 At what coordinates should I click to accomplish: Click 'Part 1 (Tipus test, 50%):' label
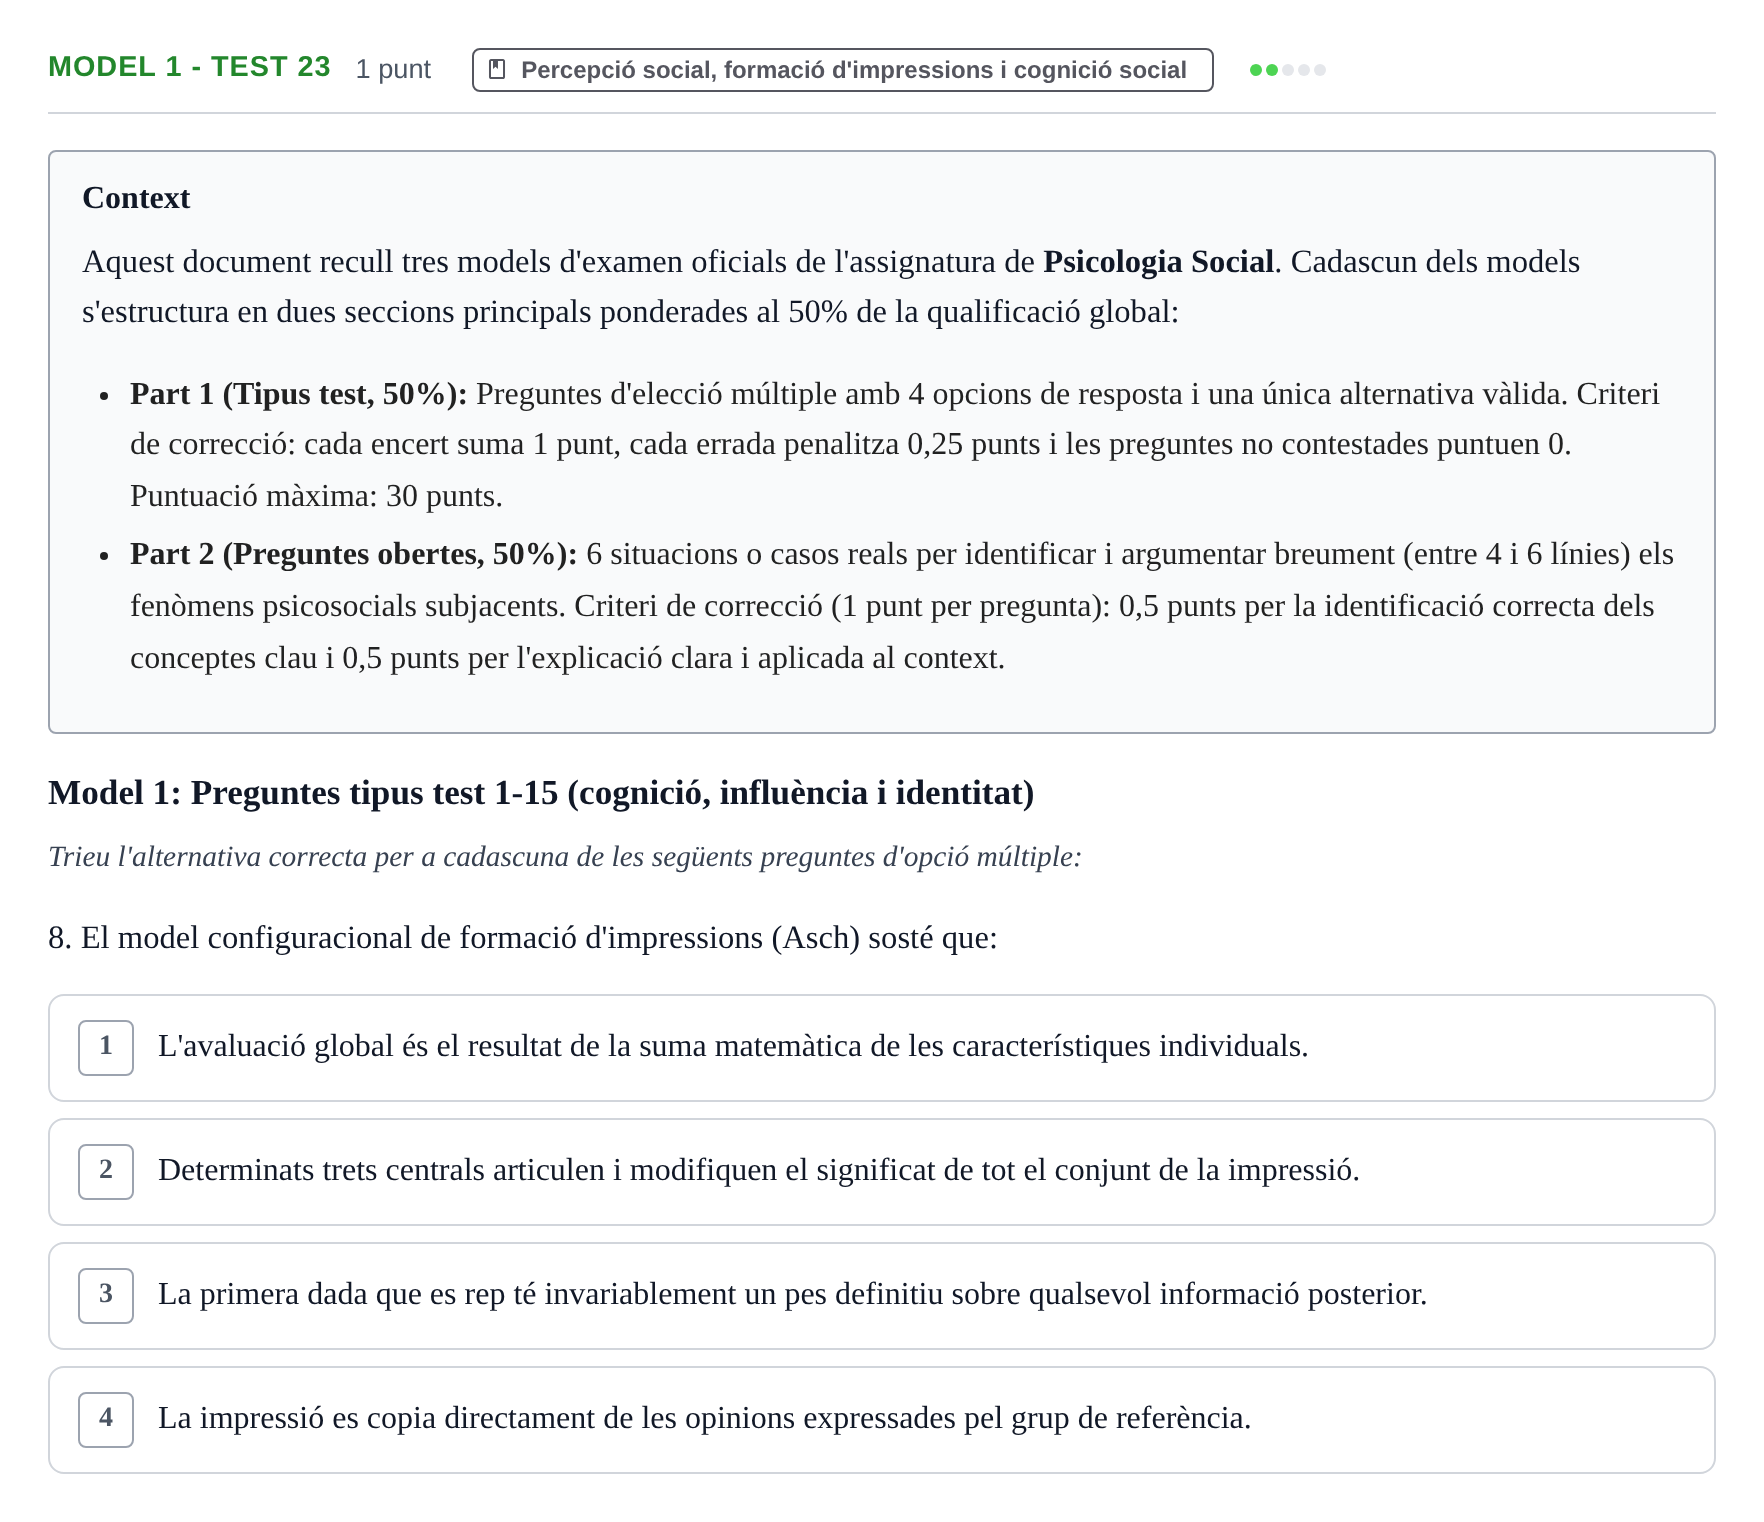click(x=298, y=394)
